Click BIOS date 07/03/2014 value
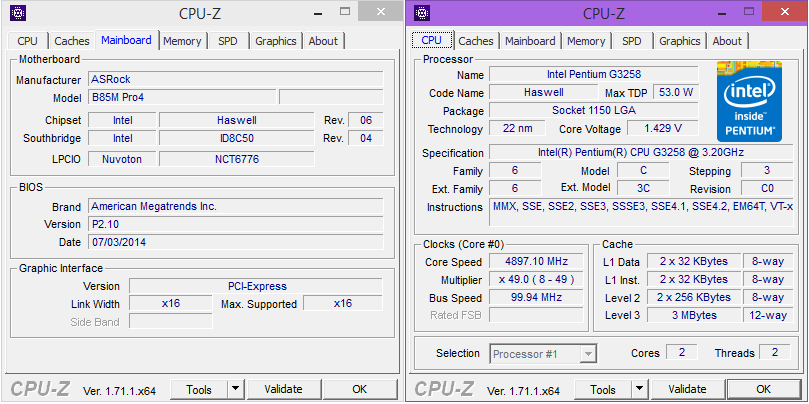The width and height of the screenshot is (809, 404). [x=236, y=242]
